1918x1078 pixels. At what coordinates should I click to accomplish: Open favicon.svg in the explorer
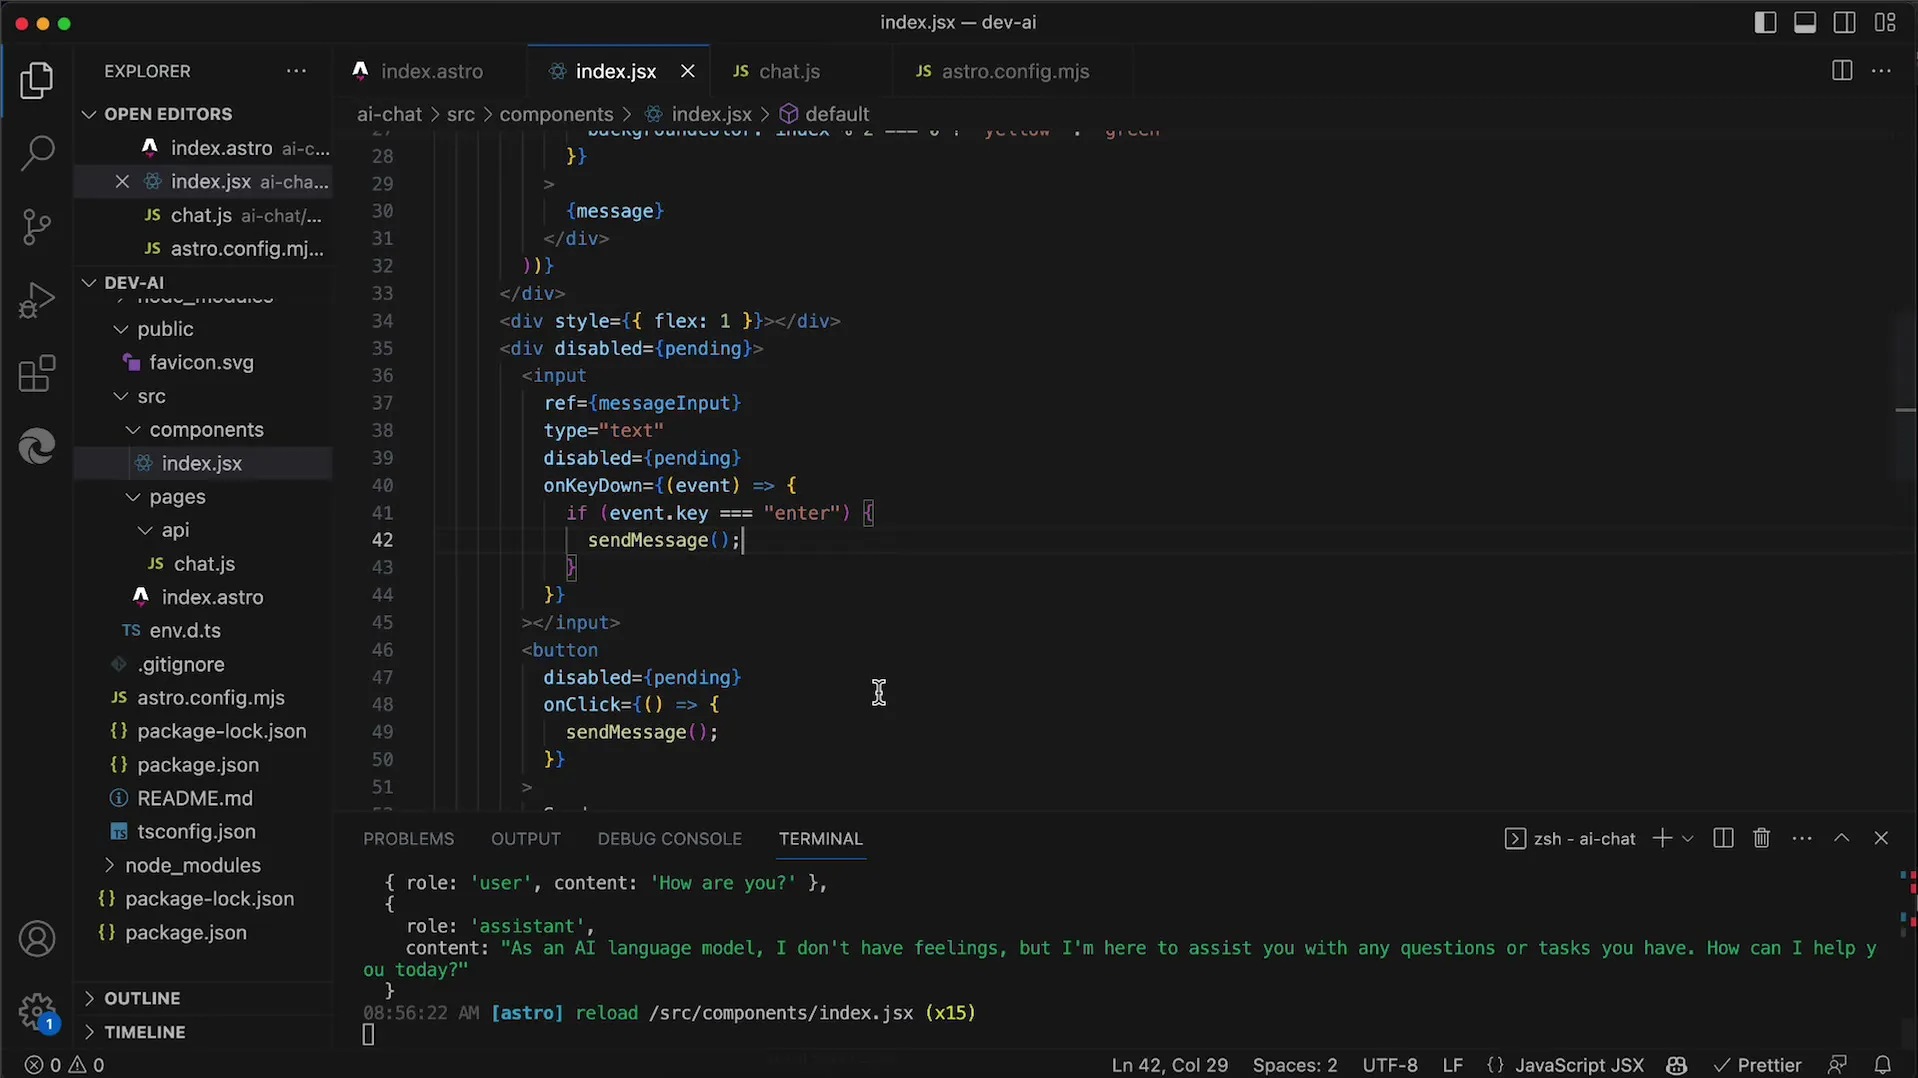tap(204, 363)
